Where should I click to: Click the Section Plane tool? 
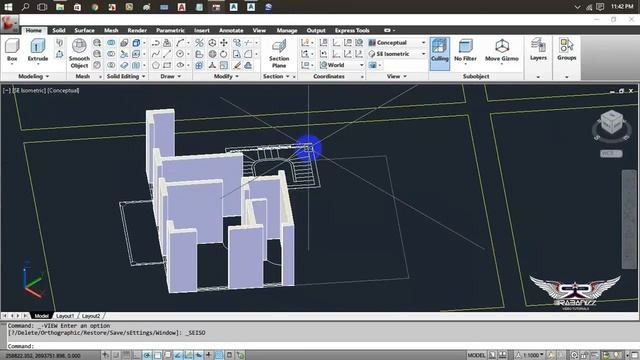279,53
